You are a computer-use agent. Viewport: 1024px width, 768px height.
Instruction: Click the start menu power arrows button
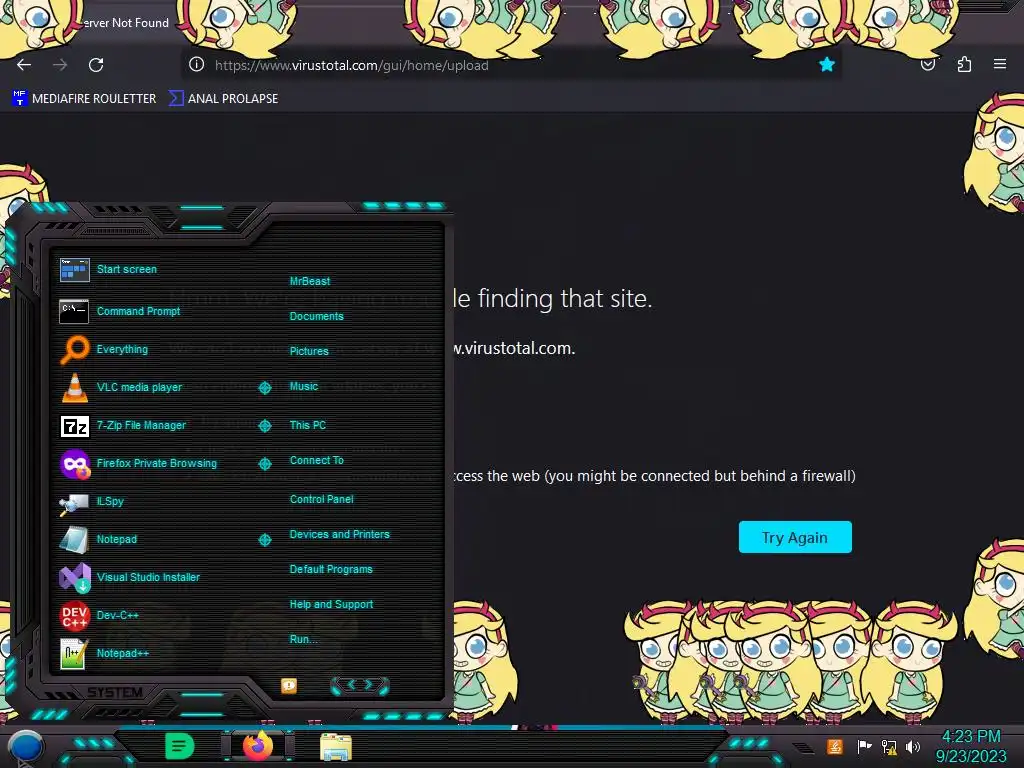pos(360,685)
